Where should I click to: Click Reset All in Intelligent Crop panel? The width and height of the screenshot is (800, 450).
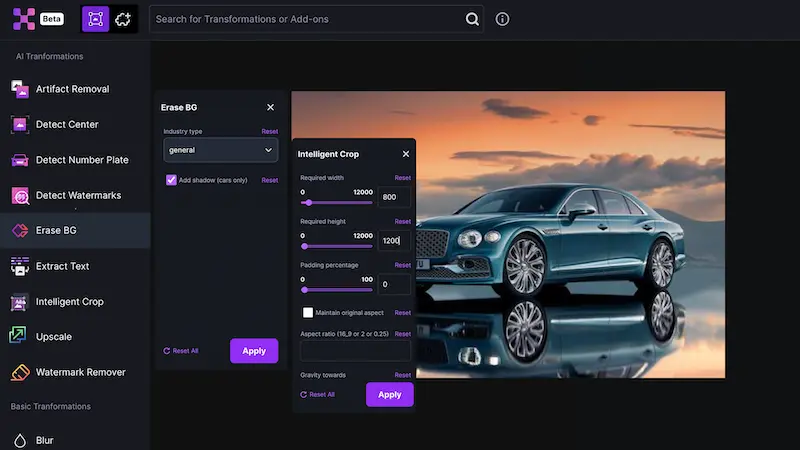point(317,394)
